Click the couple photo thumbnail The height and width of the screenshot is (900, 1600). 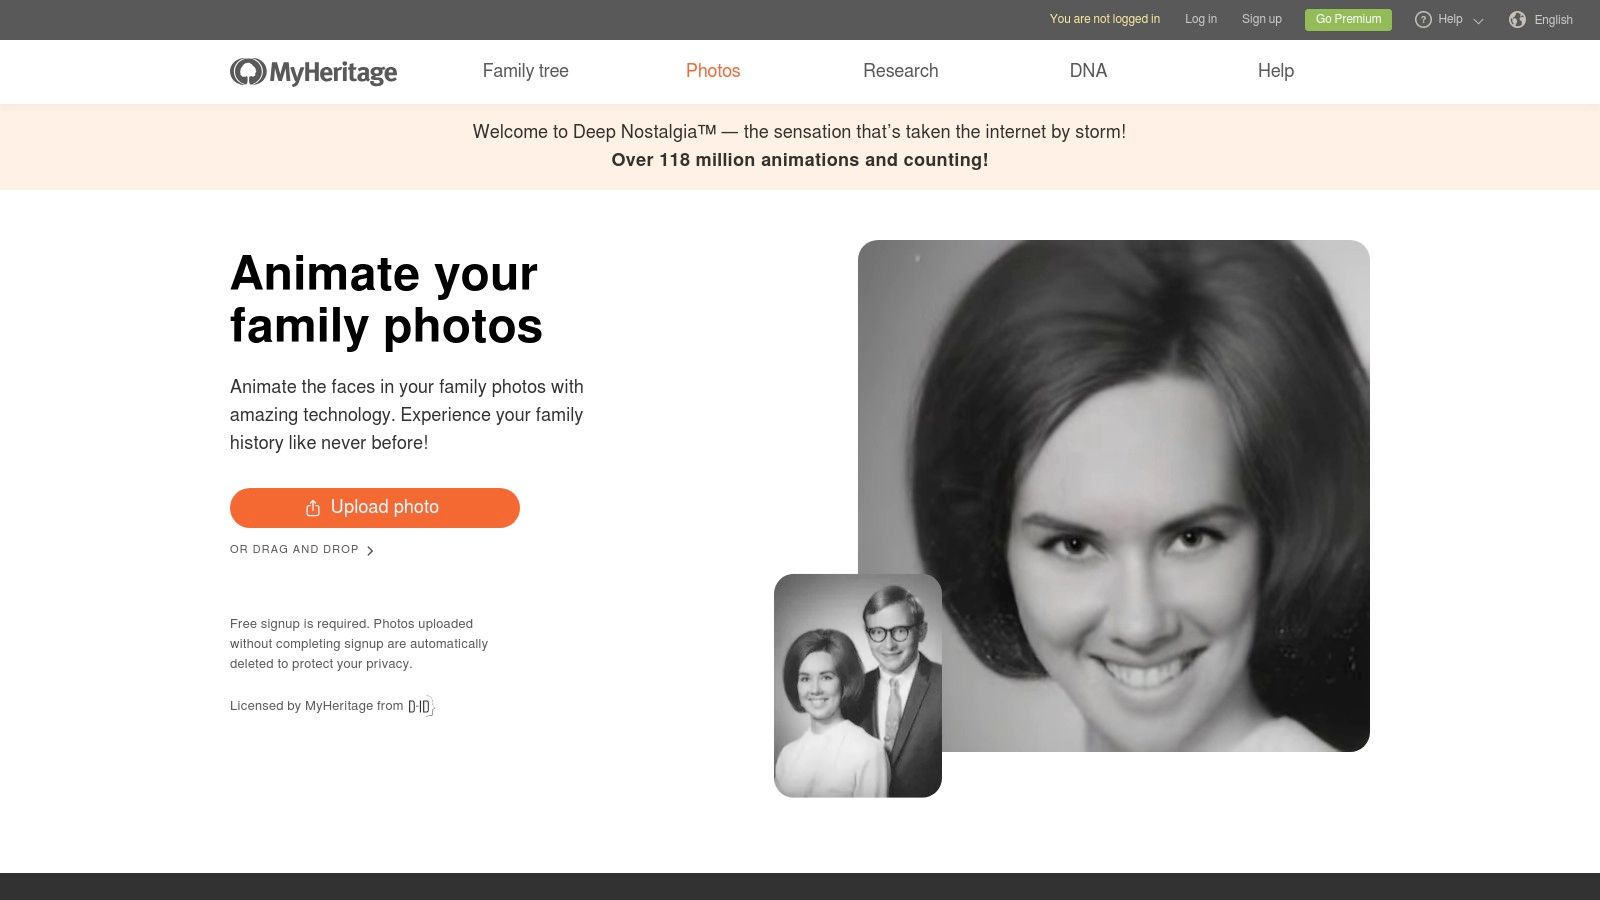[857, 685]
